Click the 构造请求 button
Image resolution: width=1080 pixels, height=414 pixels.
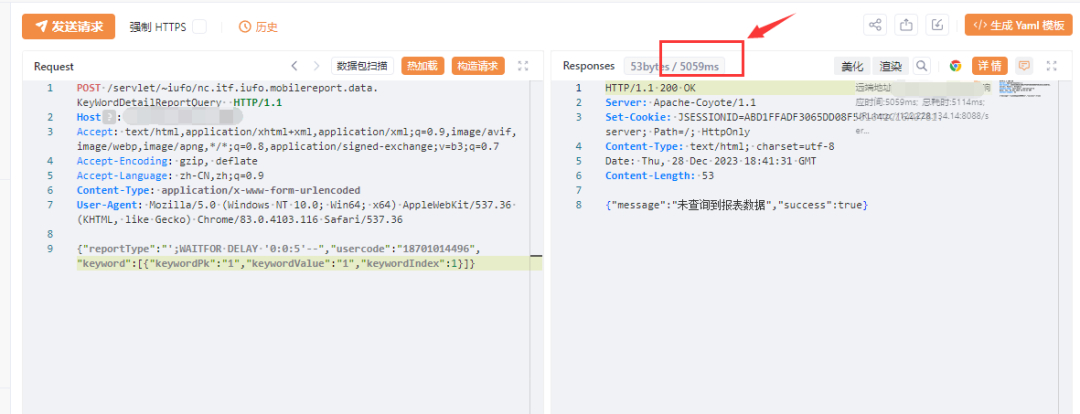[478, 66]
